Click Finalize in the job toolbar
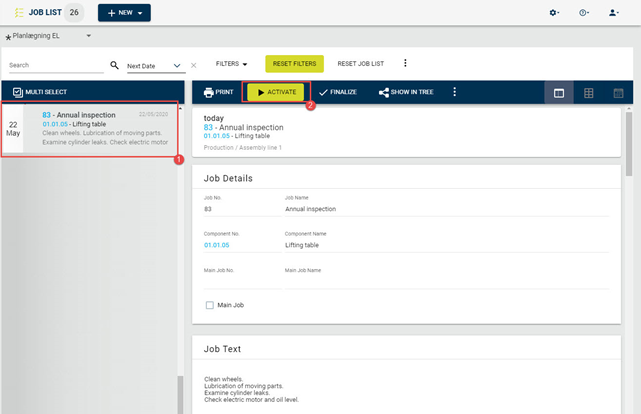This screenshot has height=414, width=641. coord(338,92)
